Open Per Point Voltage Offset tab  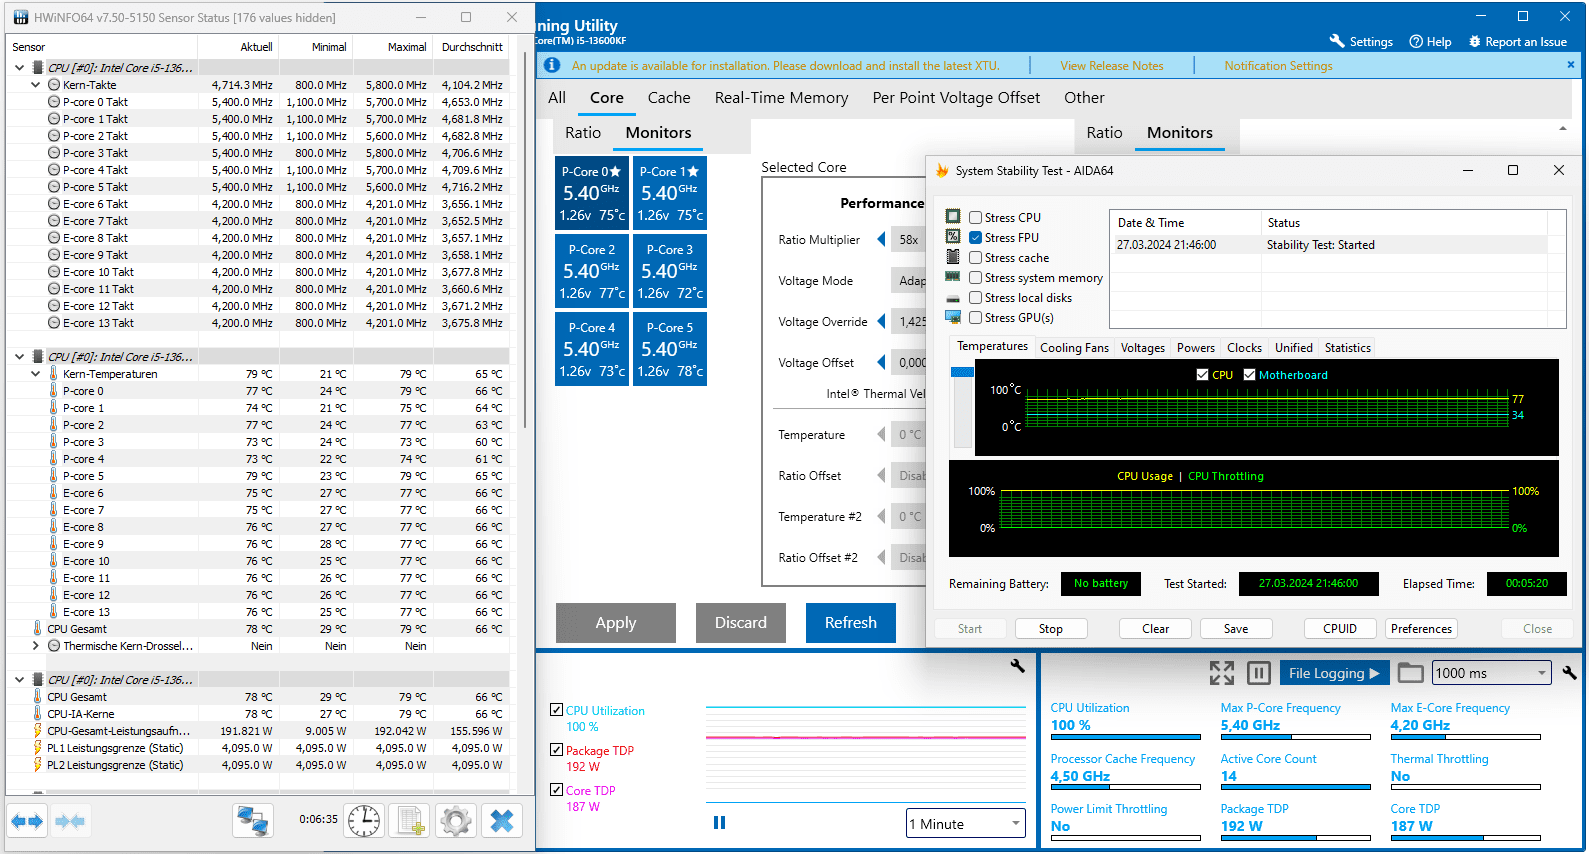point(956,97)
